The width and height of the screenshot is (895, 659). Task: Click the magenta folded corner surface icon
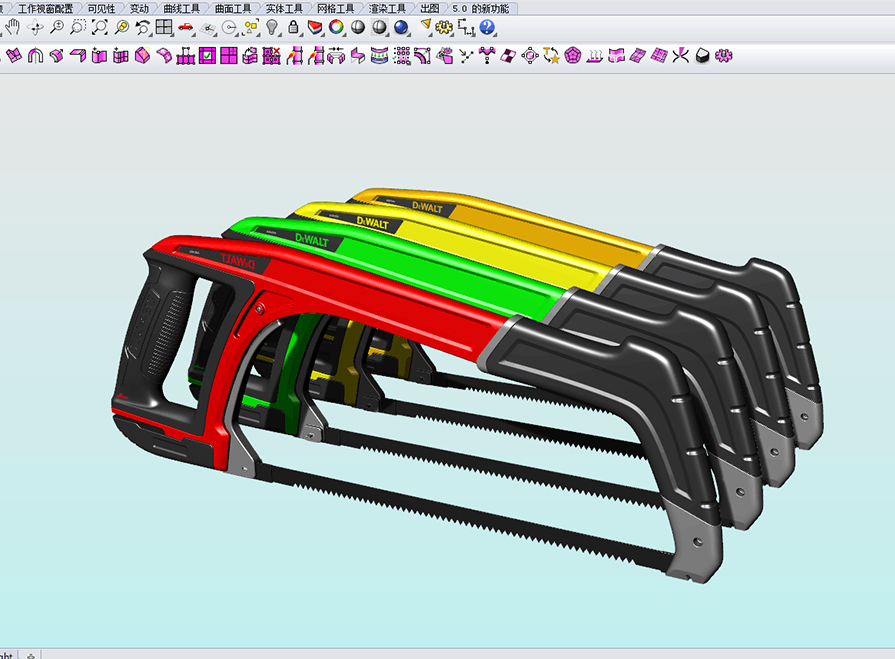(78, 55)
